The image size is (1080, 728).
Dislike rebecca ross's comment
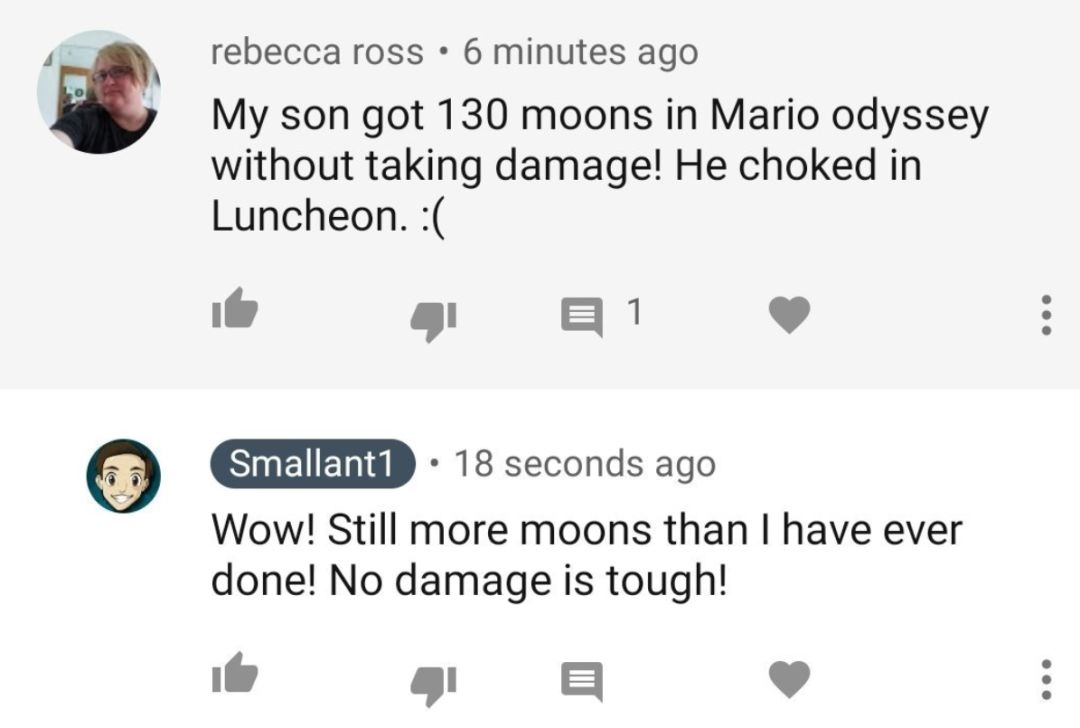(433, 320)
